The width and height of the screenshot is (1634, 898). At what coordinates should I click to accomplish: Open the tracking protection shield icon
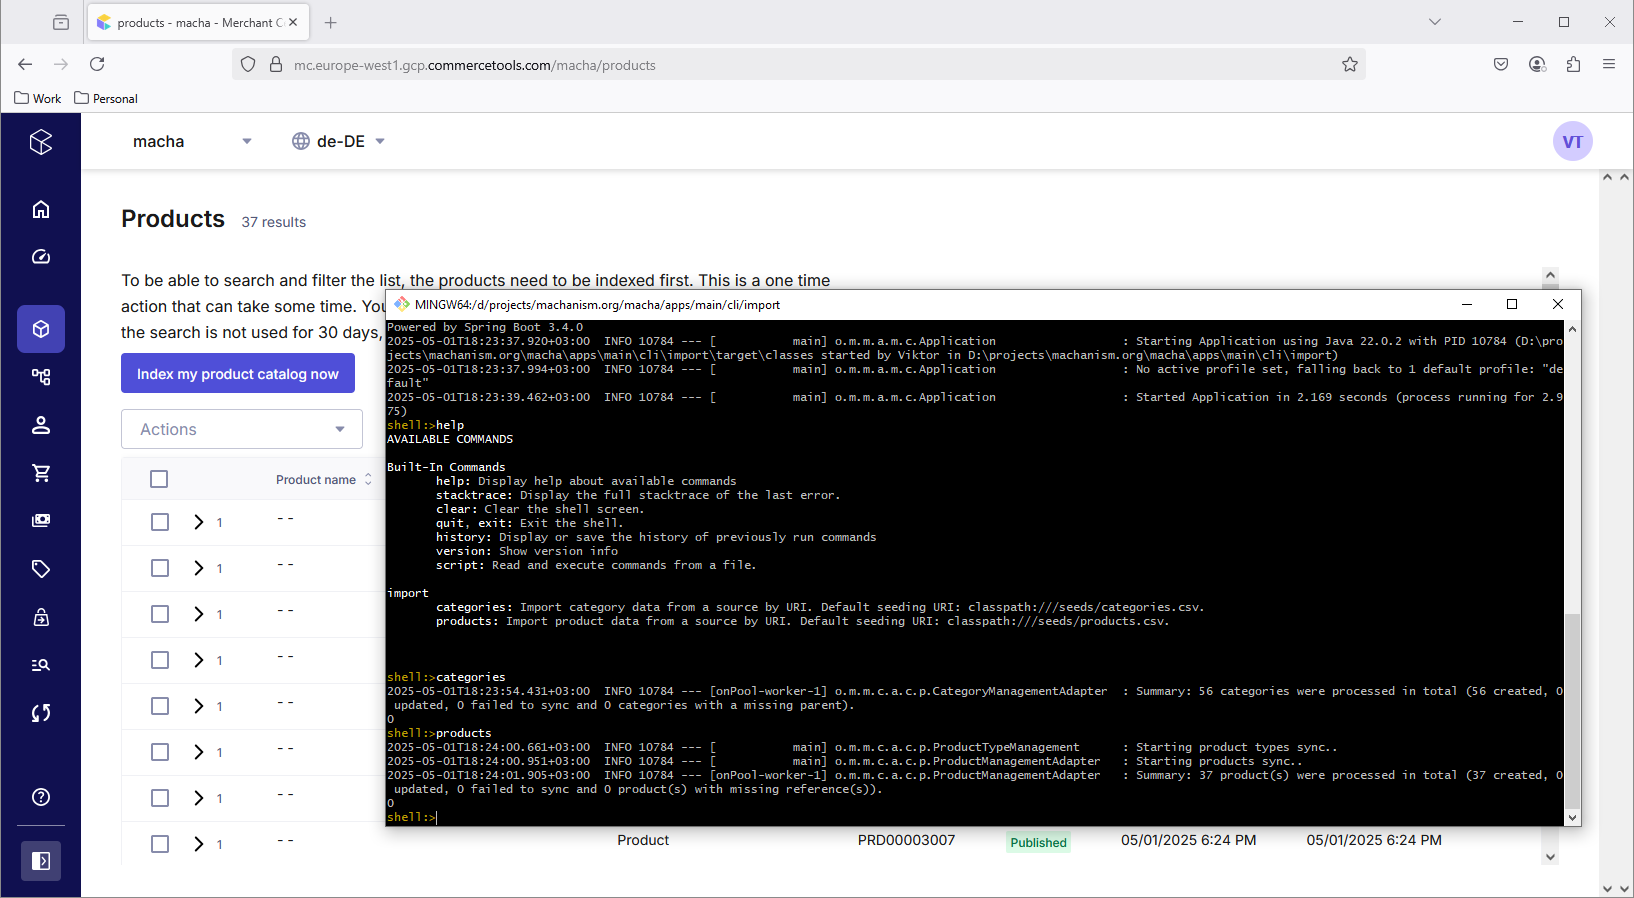pos(248,65)
